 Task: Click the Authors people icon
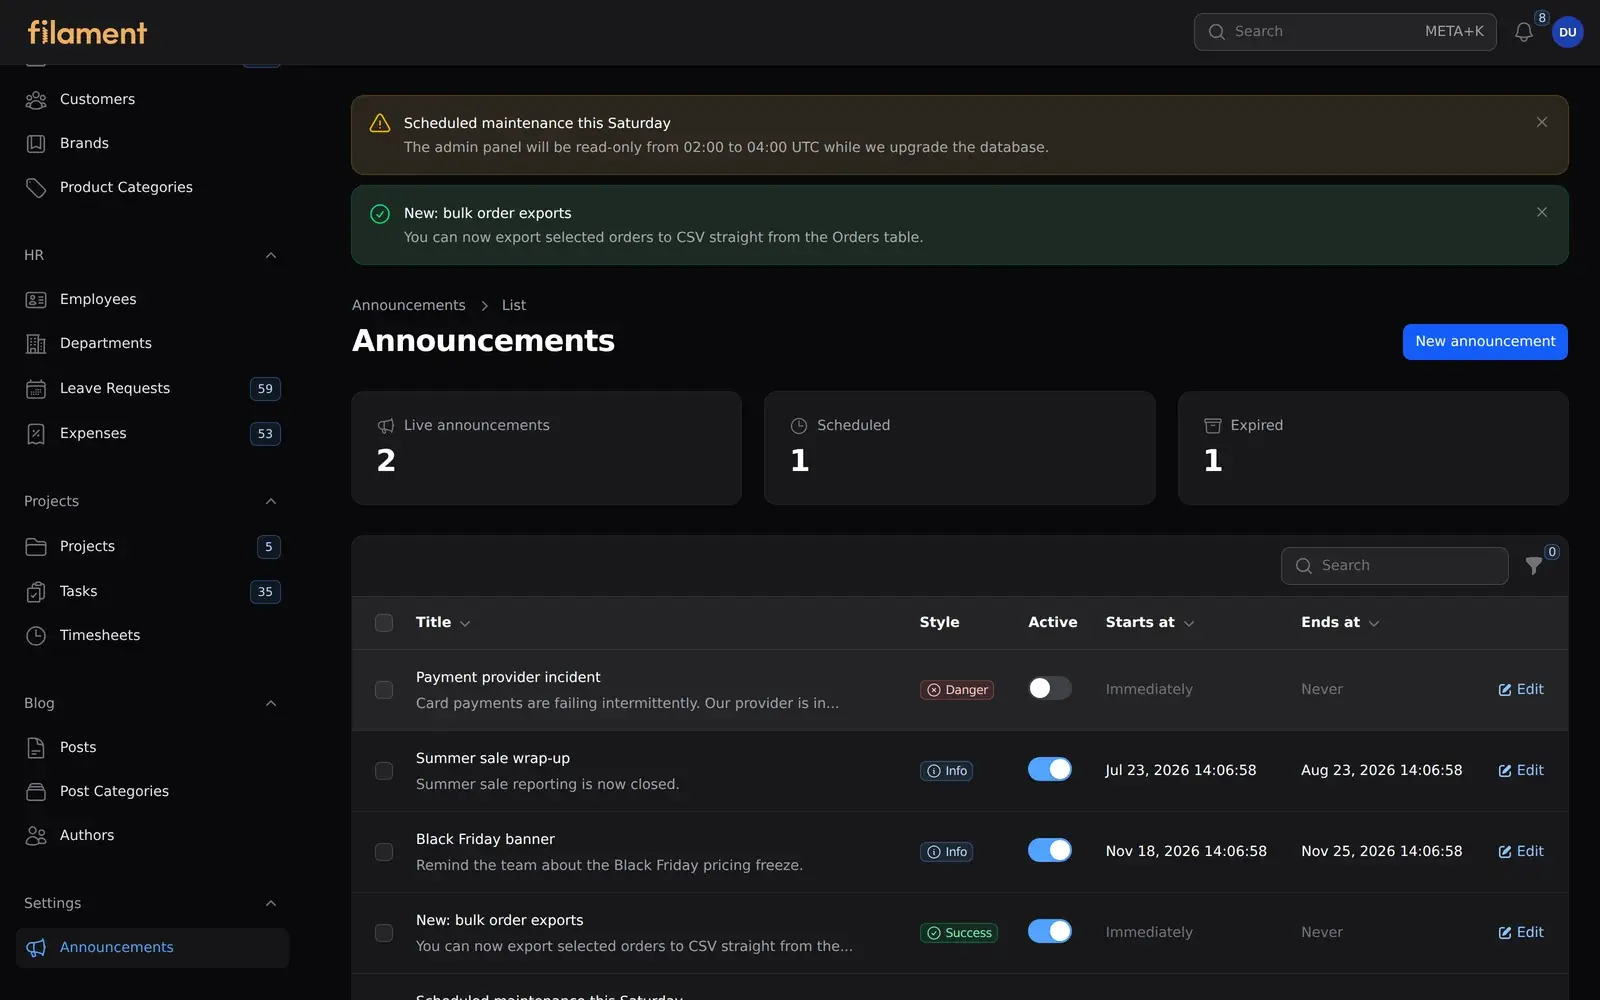(x=36, y=835)
